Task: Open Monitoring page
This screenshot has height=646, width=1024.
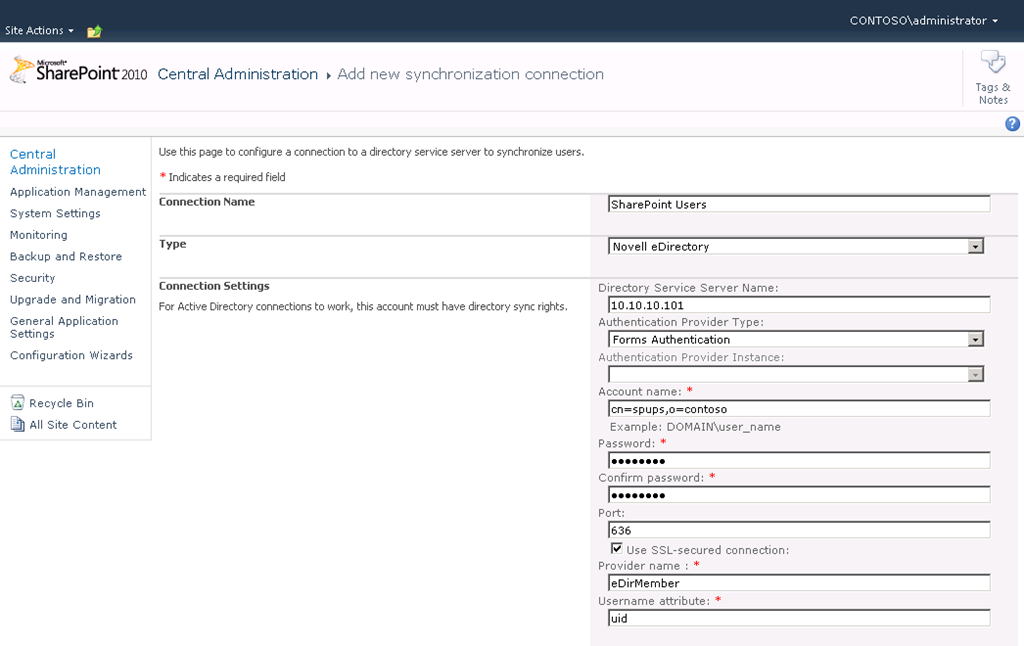Action: 39,235
